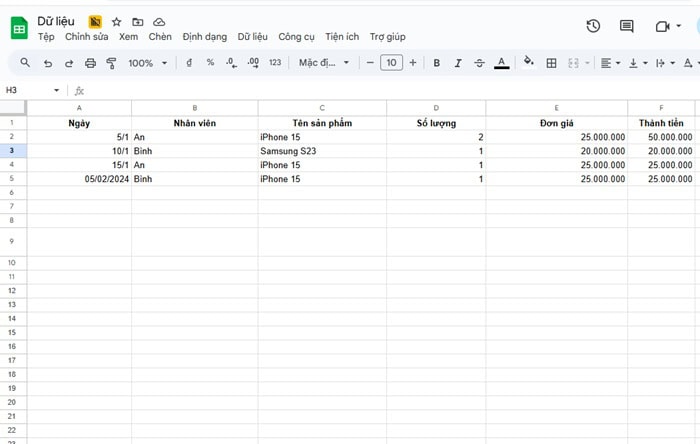
Task: Expand the horizontal align dropdown
Action: point(609,63)
